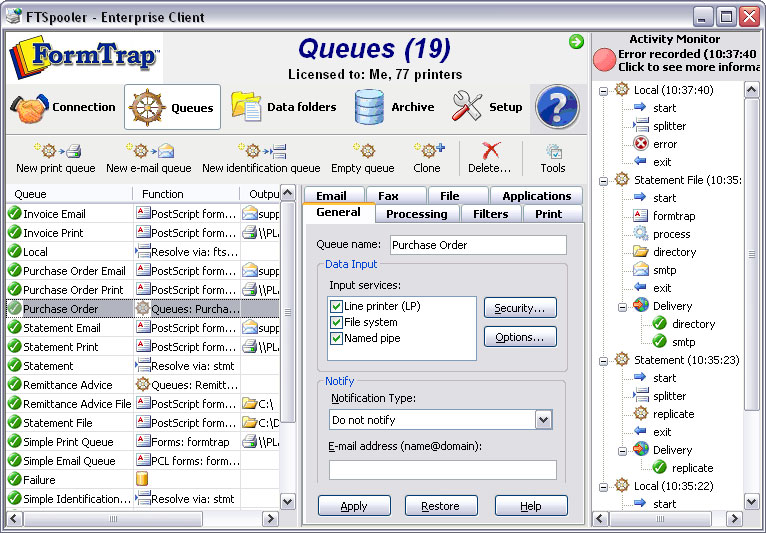Uncheck the Line printer (LP) checkbox
The height and width of the screenshot is (533, 766).
click(x=337, y=306)
